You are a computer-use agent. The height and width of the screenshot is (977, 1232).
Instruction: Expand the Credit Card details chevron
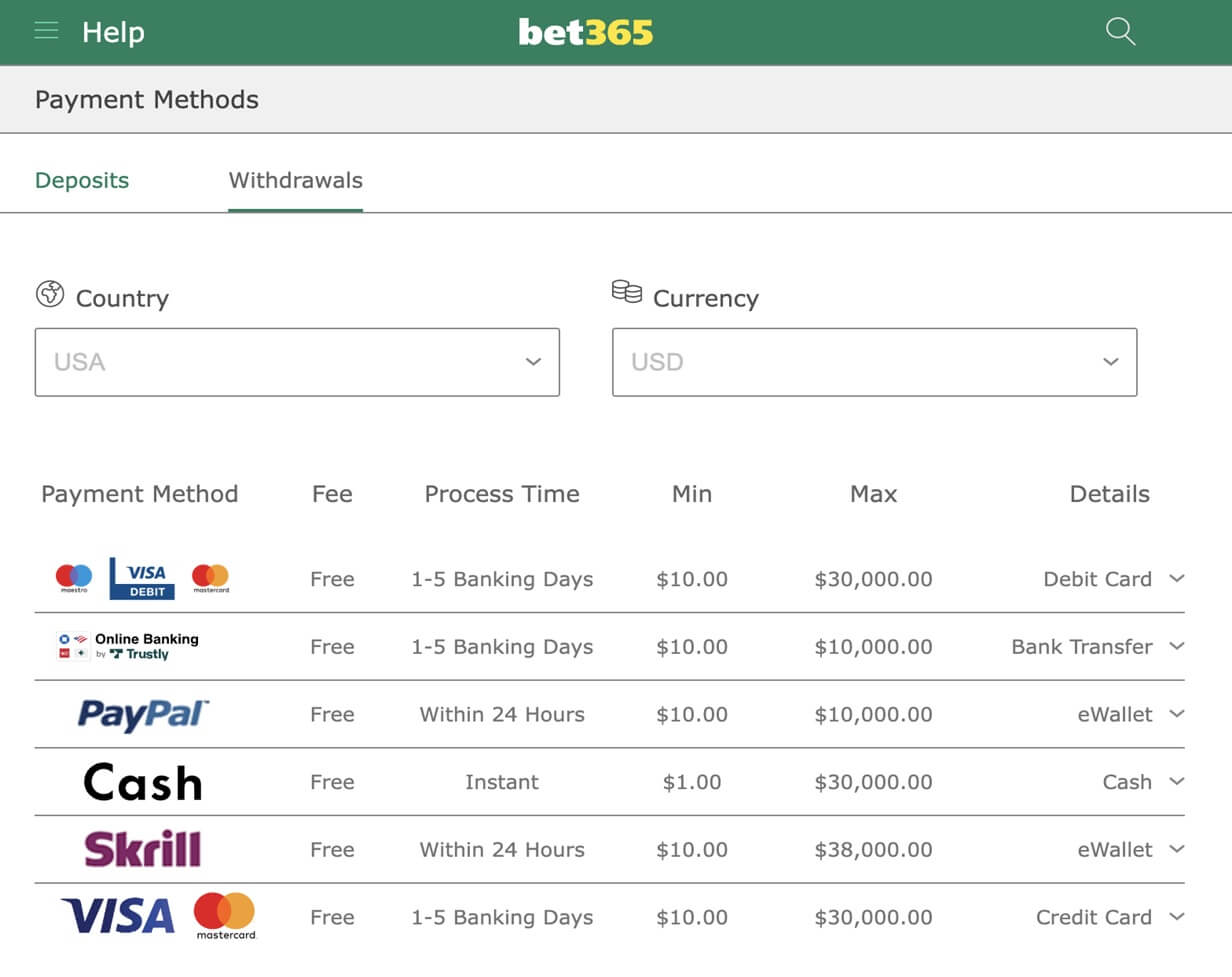pos(1177,917)
